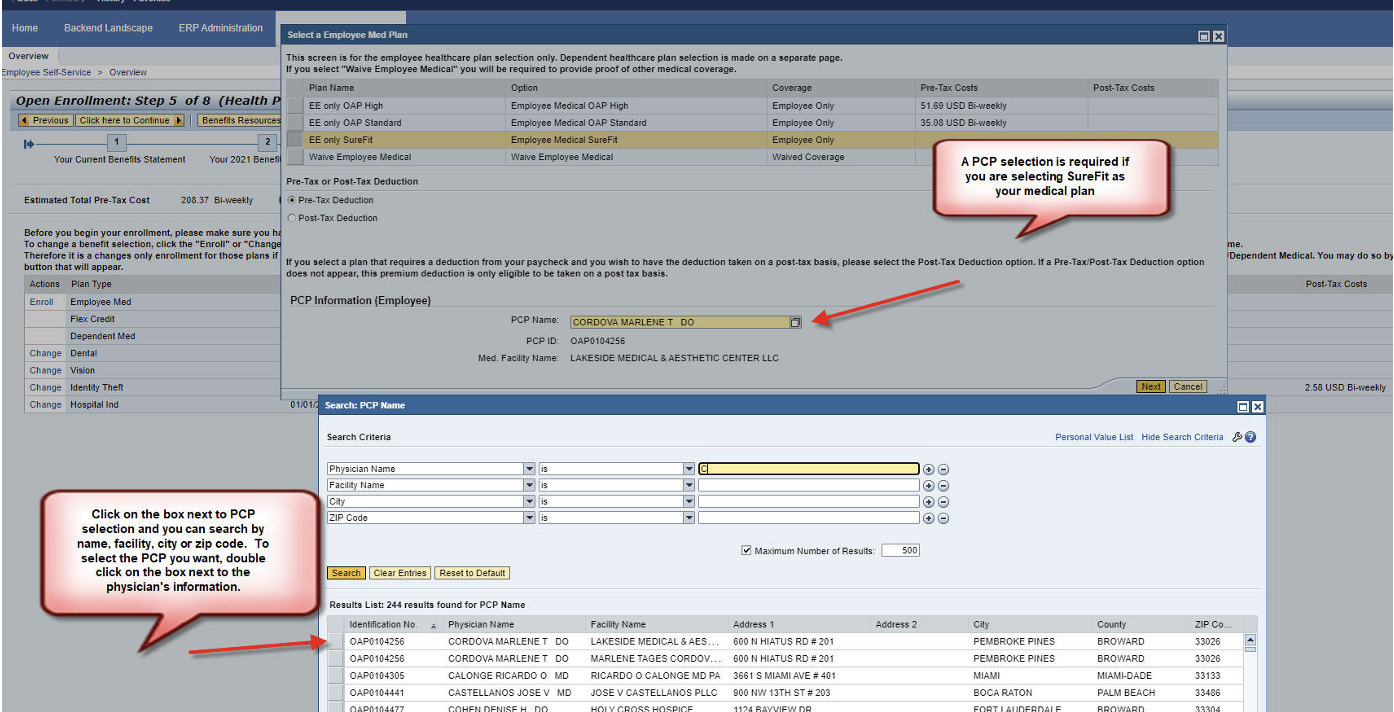Click minus icon beside Facility Name row
This screenshot has height=712, width=1394.
pyautogui.click(x=943, y=485)
